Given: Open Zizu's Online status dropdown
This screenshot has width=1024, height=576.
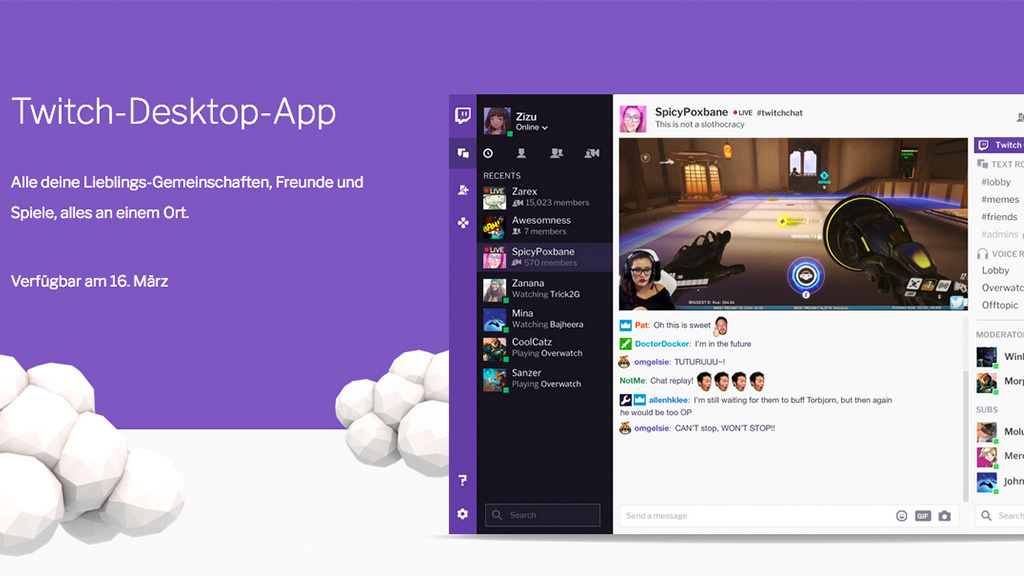Looking at the screenshot, I should coord(531,127).
